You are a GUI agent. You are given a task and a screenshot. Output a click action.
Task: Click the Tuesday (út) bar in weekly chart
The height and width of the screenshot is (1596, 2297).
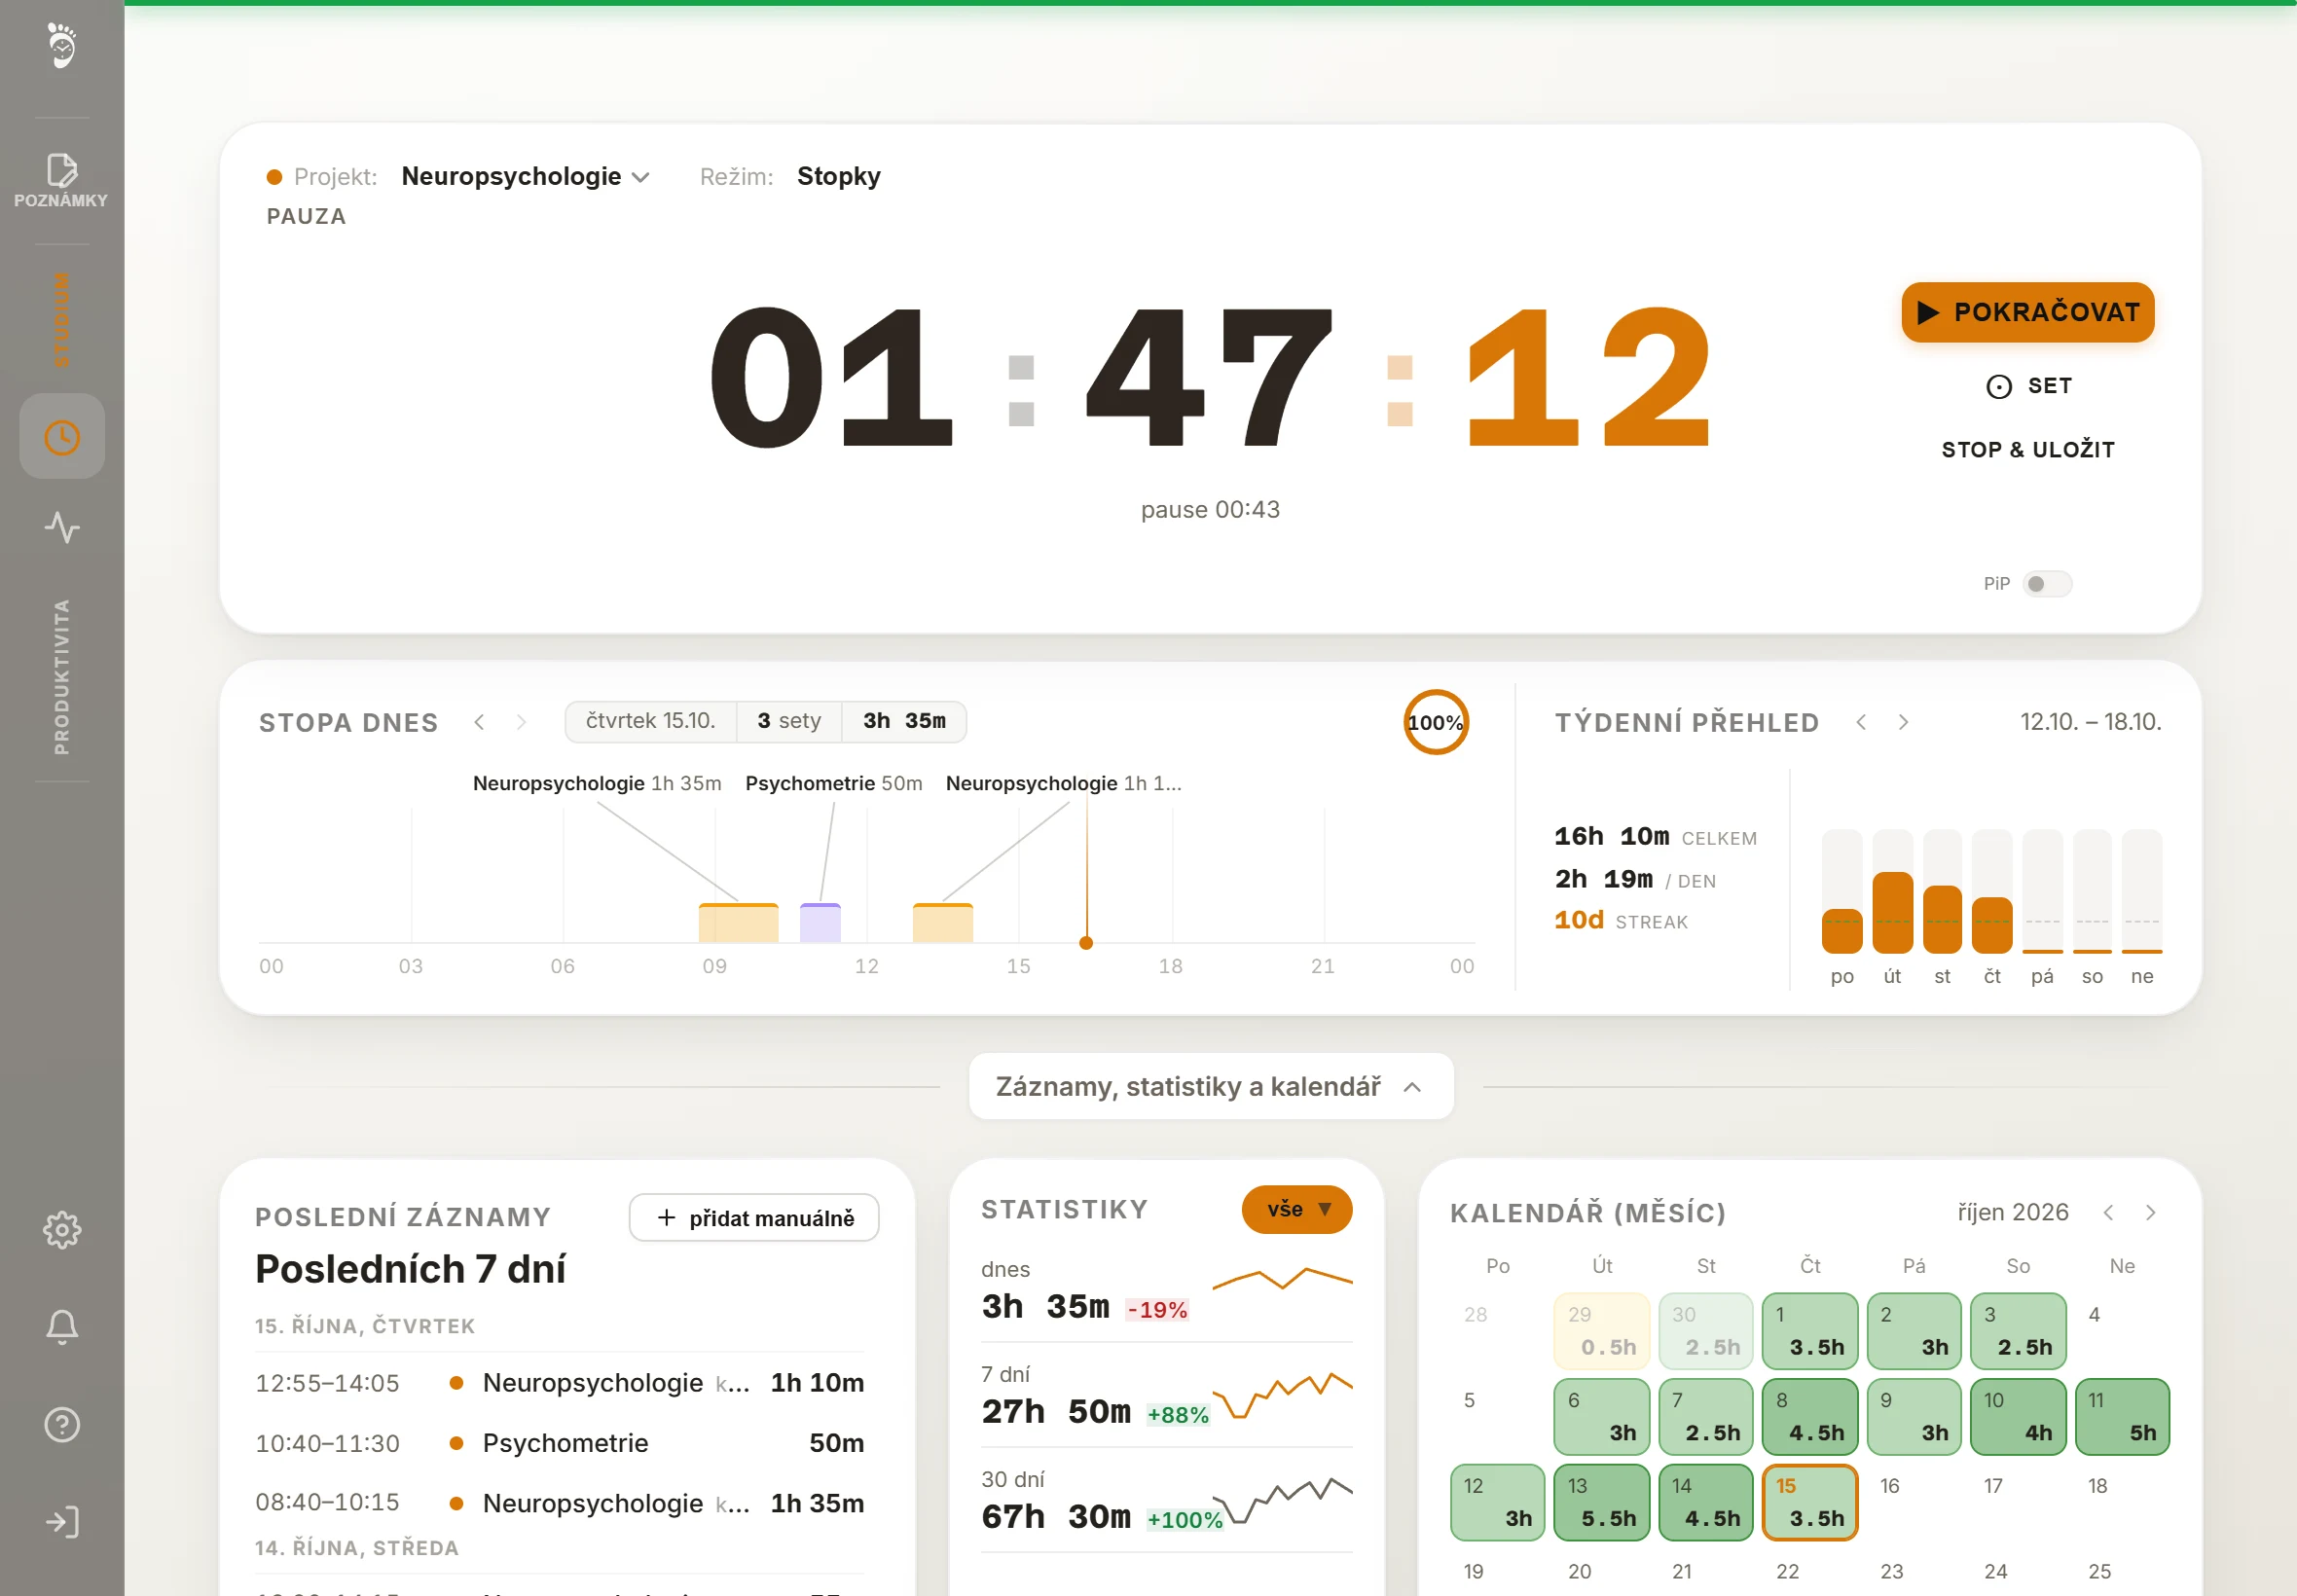pyautogui.click(x=1892, y=912)
